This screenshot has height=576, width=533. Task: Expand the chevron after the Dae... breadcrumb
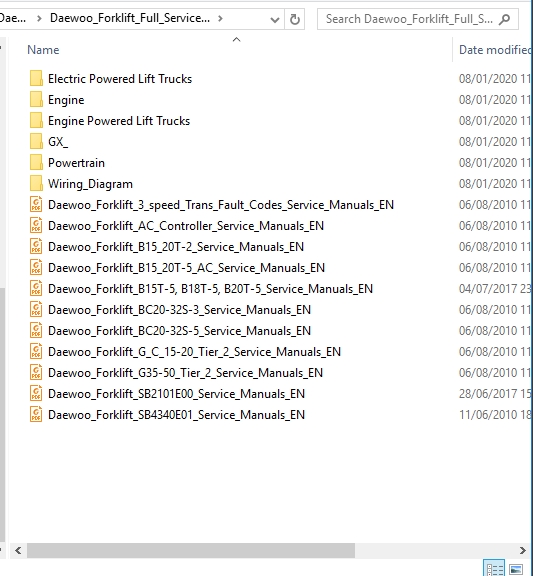tap(39, 18)
